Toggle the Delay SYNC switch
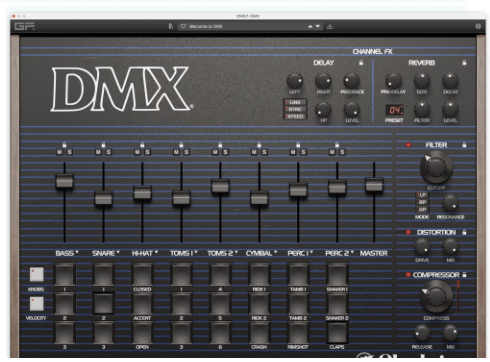 (295, 109)
